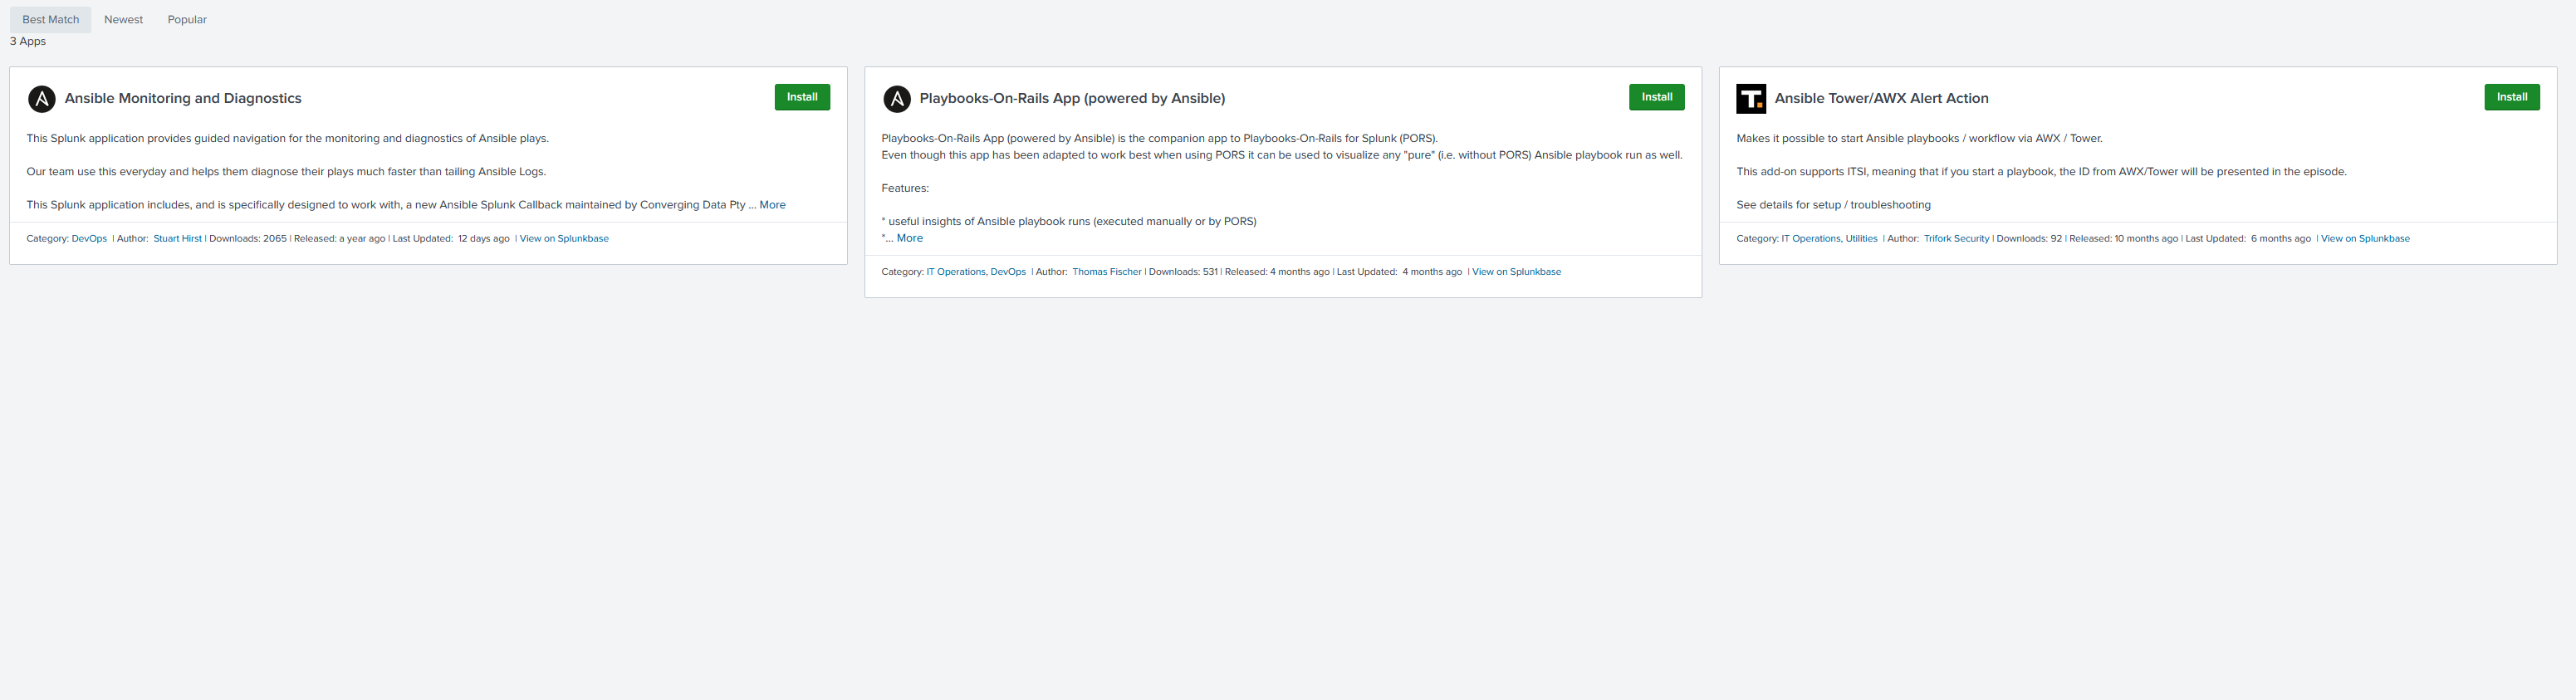Click the Playbooks-On-Rails app Ansible logo icon
2576x700 pixels.
click(x=897, y=99)
